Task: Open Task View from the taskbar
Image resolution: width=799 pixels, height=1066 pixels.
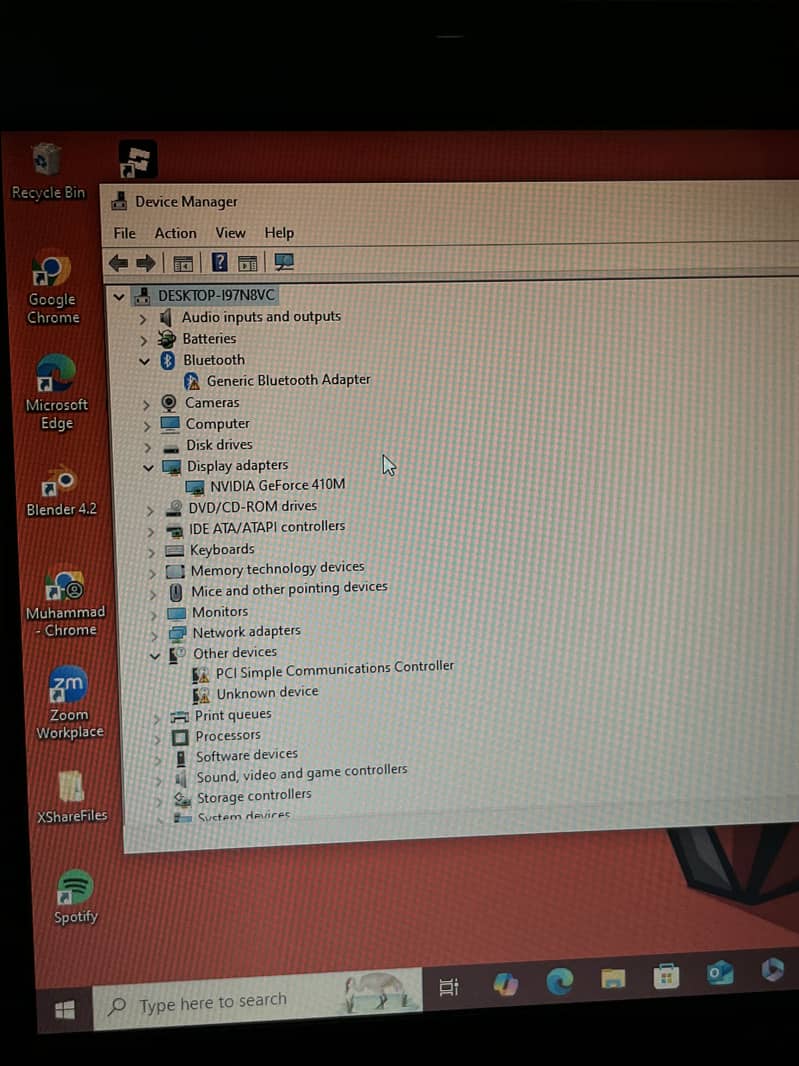Action: click(x=449, y=986)
